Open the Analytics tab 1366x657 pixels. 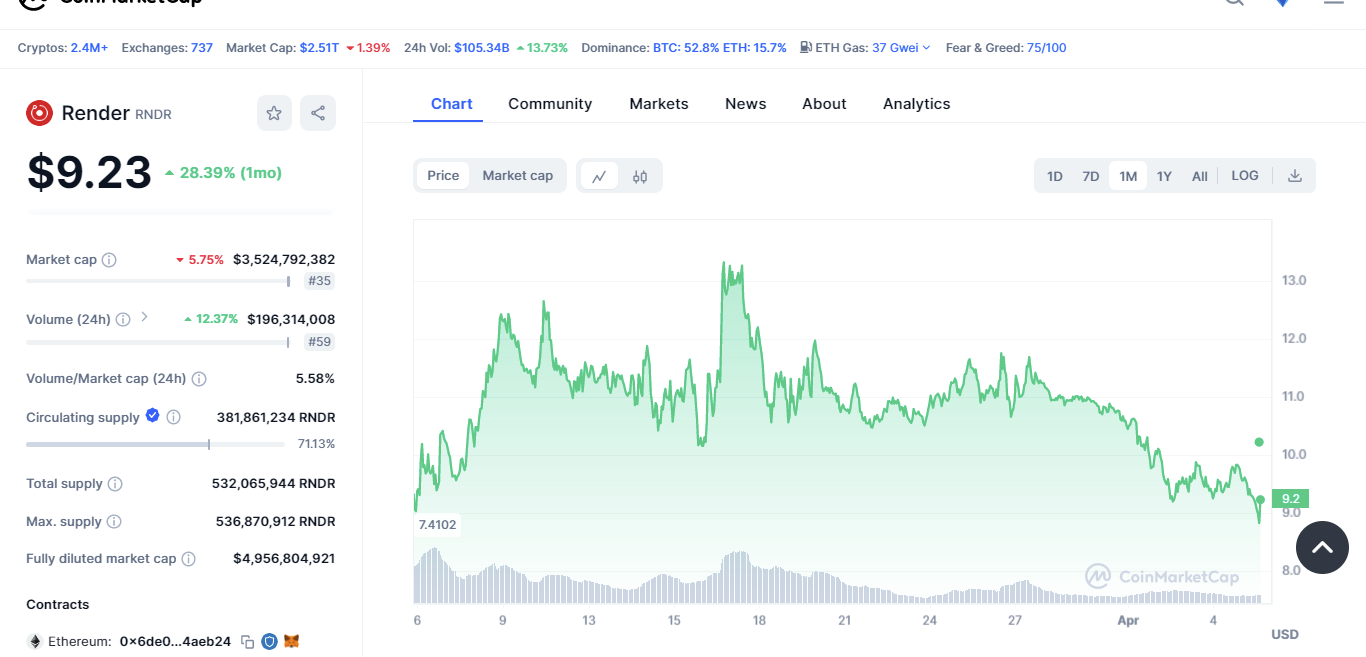[x=917, y=104]
